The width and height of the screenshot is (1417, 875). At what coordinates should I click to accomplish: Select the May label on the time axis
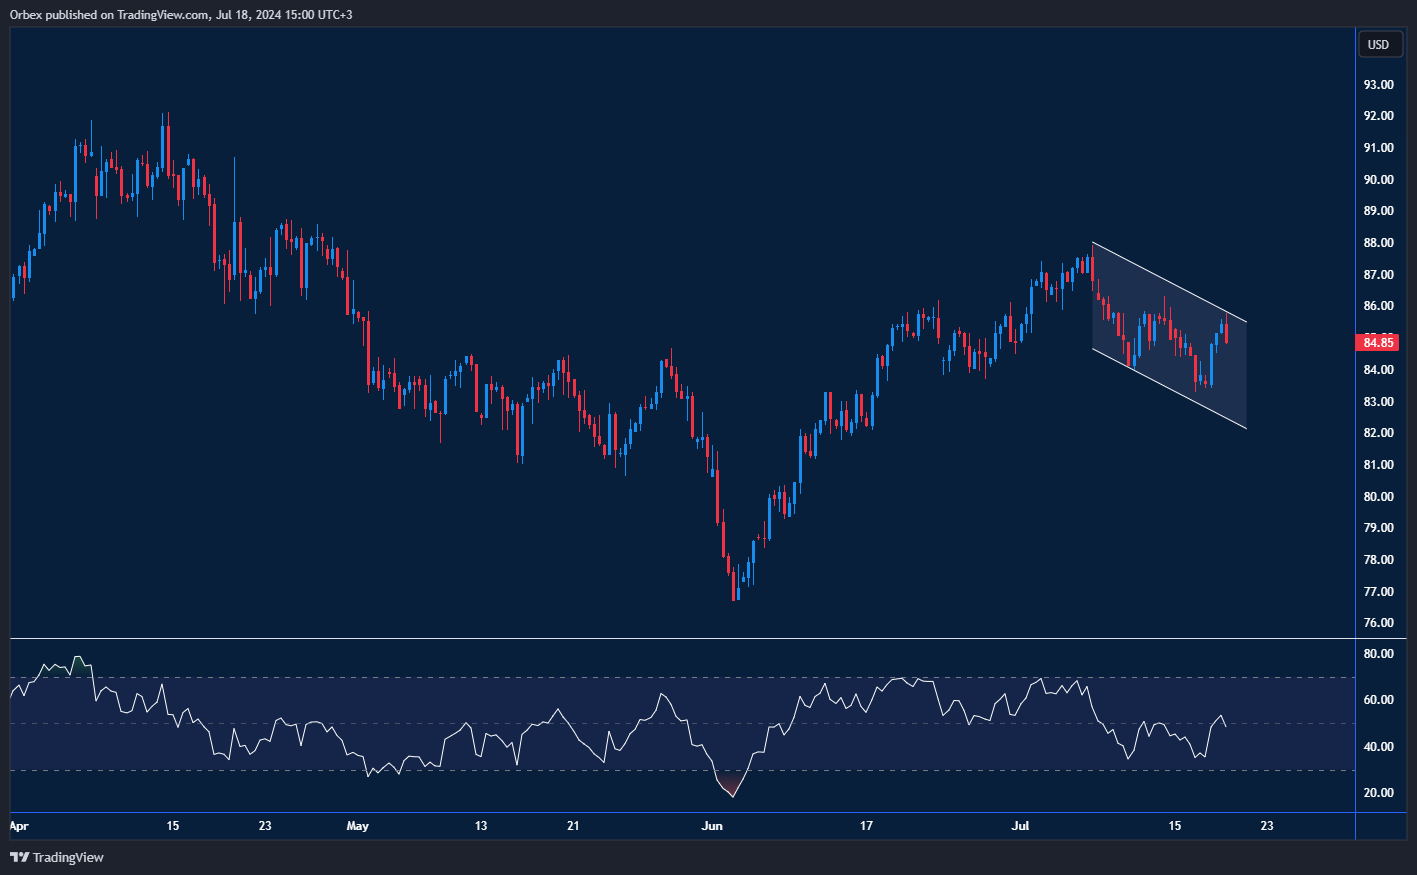point(357,826)
